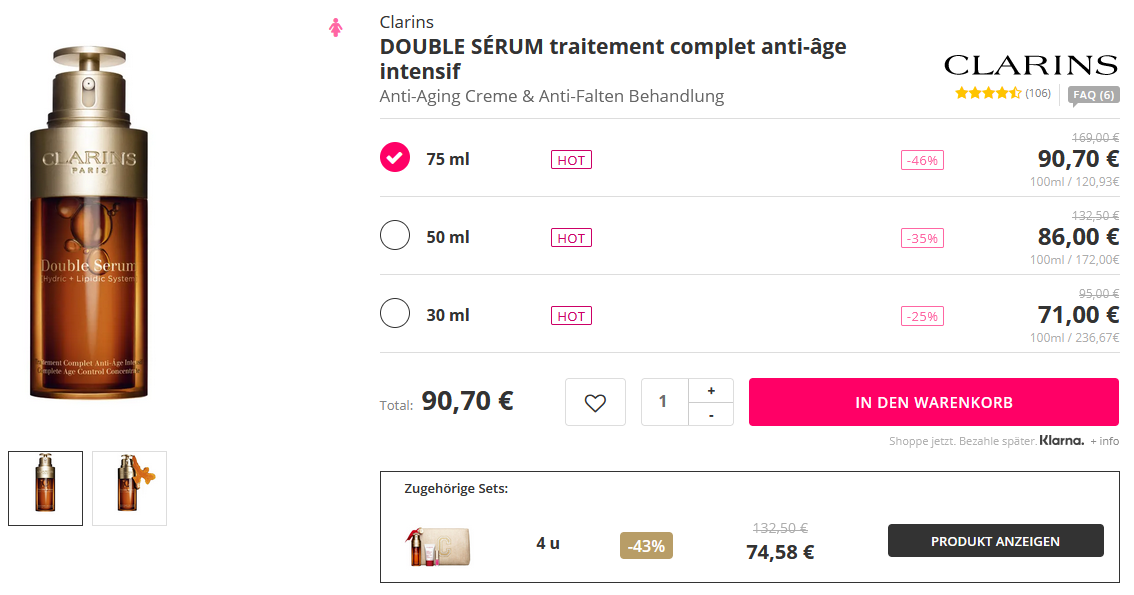Select the second product thumbnail

click(x=129, y=488)
